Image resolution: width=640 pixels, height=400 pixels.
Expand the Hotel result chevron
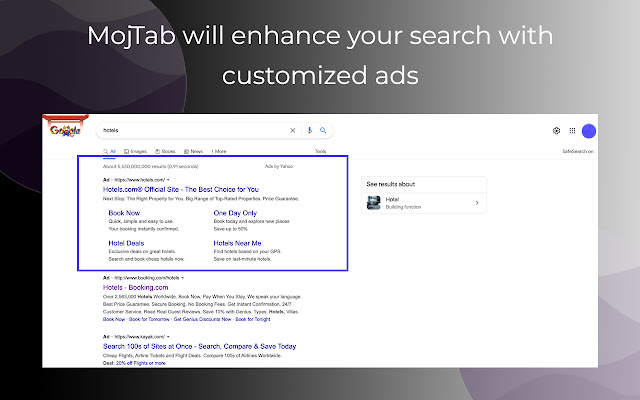[x=477, y=203]
